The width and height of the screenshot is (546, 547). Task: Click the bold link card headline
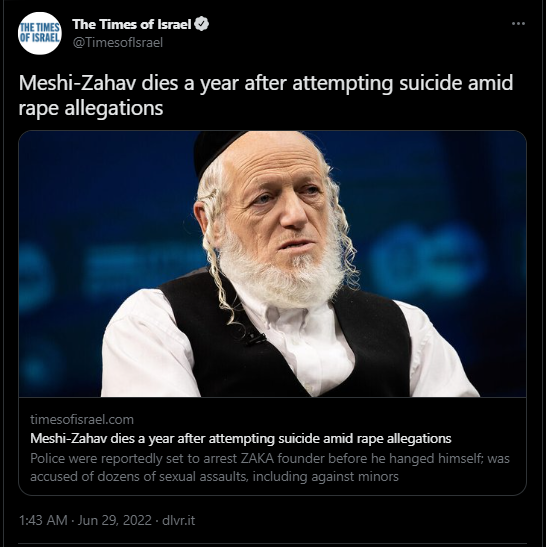[241, 438]
